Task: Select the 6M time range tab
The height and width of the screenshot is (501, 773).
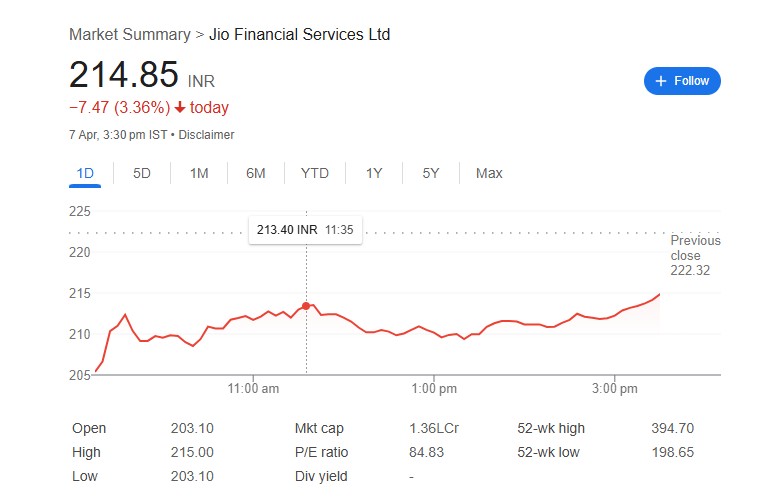Action: click(x=256, y=173)
